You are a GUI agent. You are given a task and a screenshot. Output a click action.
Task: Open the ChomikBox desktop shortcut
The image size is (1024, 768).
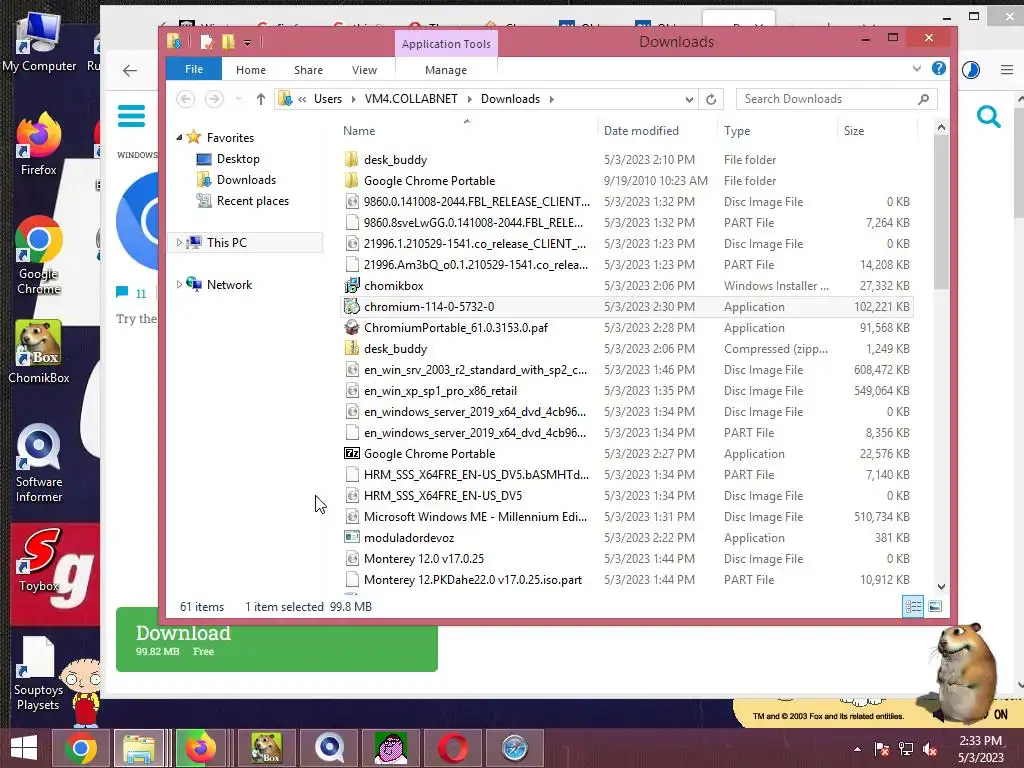click(39, 351)
